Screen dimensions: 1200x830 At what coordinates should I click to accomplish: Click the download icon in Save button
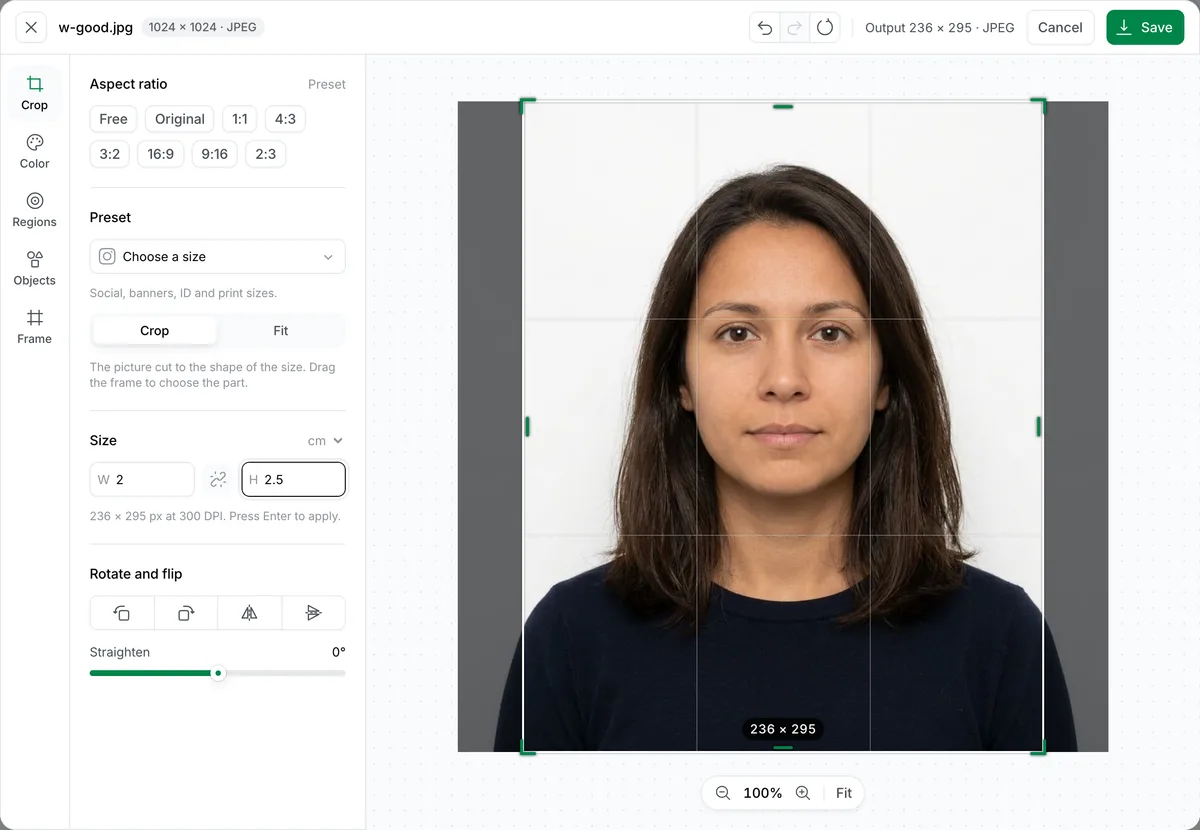(x=1125, y=27)
